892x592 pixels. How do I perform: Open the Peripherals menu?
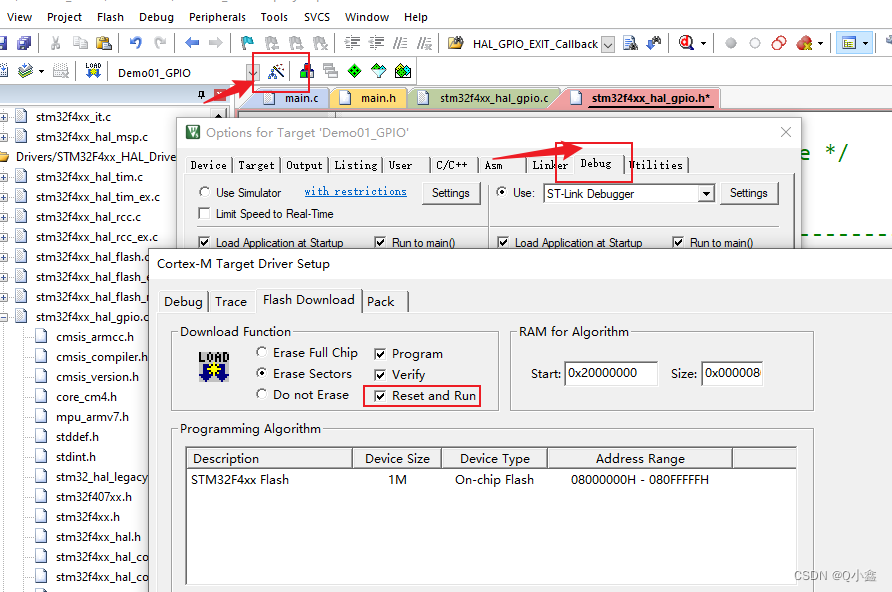coord(217,17)
